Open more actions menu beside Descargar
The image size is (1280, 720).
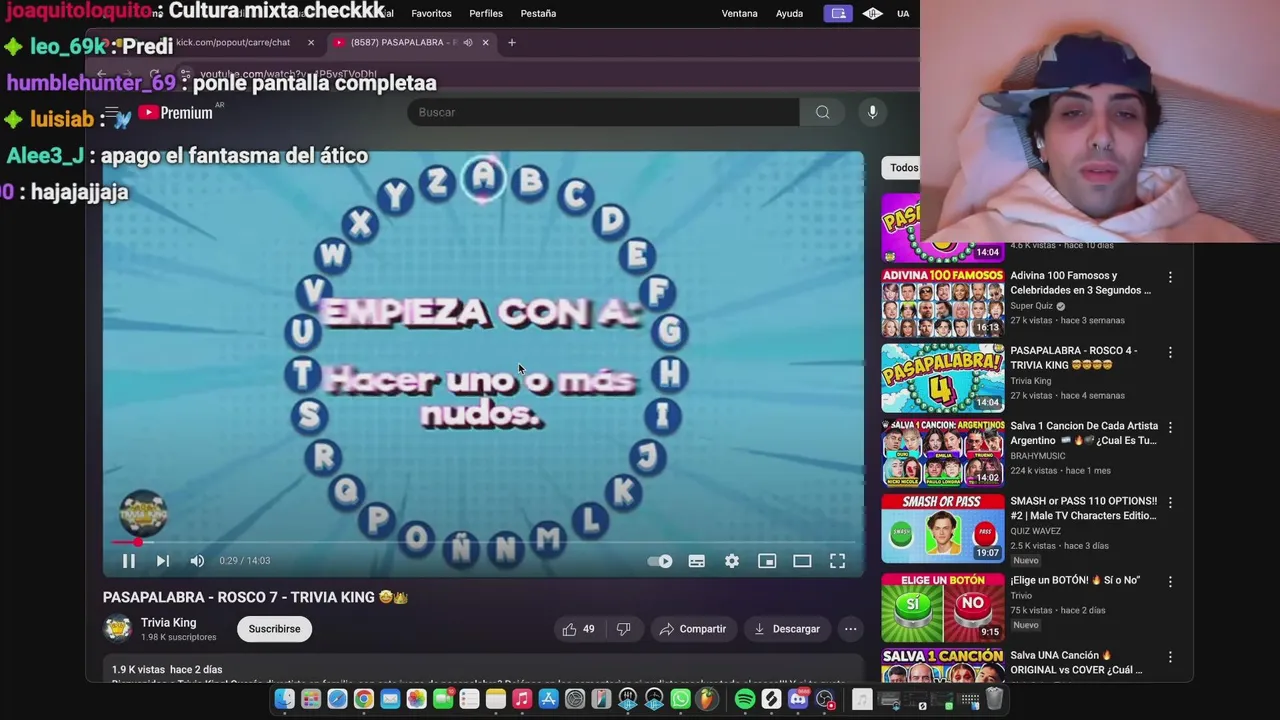[x=850, y=629]
